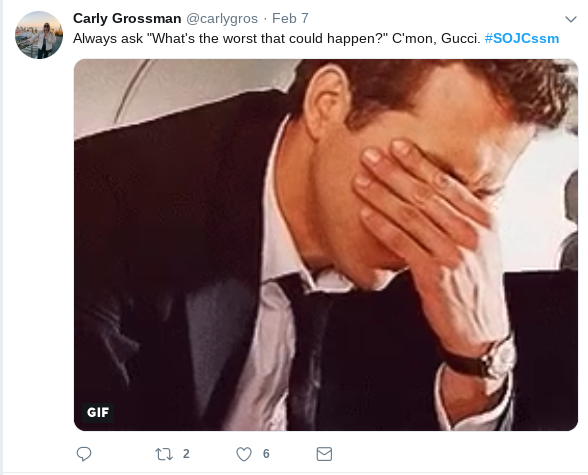
Task: Send tweet via Direct Message envelope icon
Action: (x=324, y=454)
